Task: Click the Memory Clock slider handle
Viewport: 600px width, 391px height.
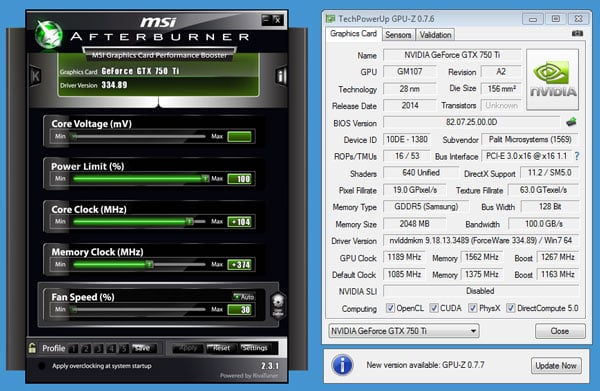Action: point(149,264)
